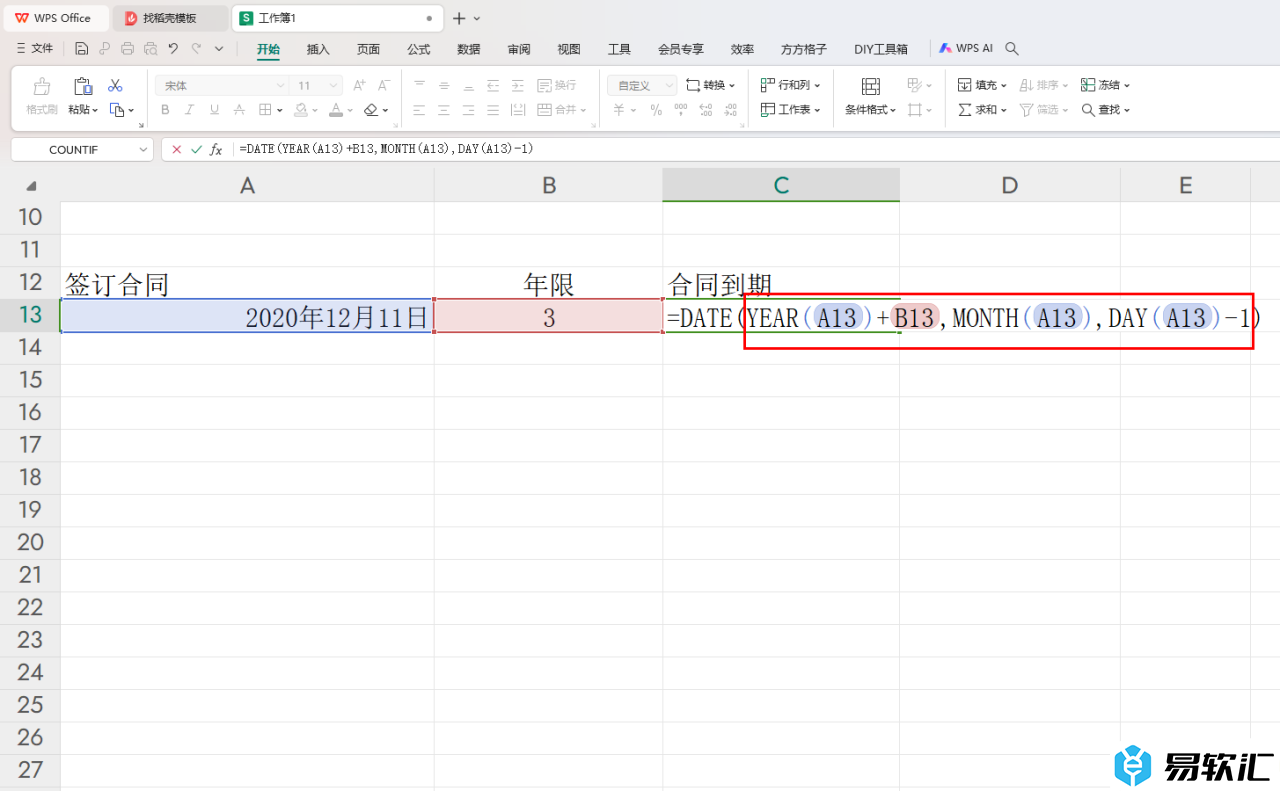Image resolution: width=1280 pixels, height=791 pixels.
Task: Confirm formula with green checkmark icon
Action: tap(196, 149)
